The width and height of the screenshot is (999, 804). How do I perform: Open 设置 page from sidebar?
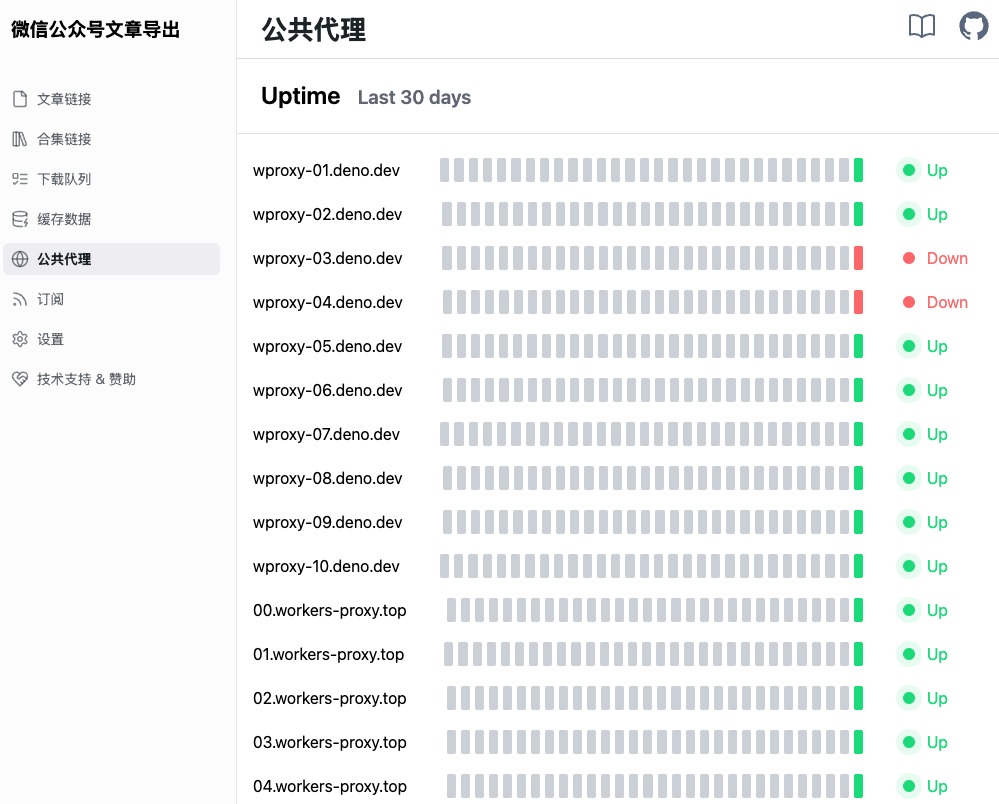click(111, 339)
